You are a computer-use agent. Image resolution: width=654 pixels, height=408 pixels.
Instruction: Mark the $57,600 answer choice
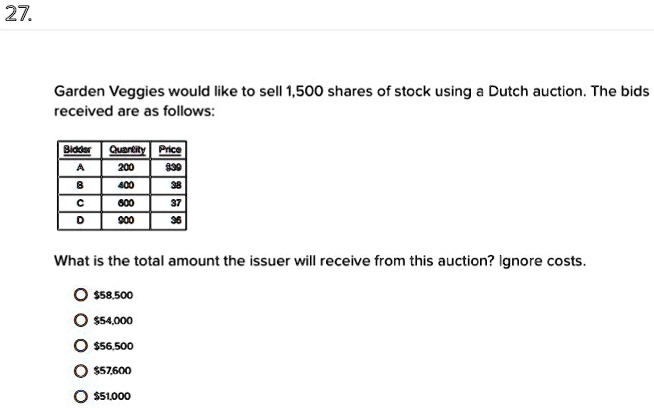coord(80,371)
